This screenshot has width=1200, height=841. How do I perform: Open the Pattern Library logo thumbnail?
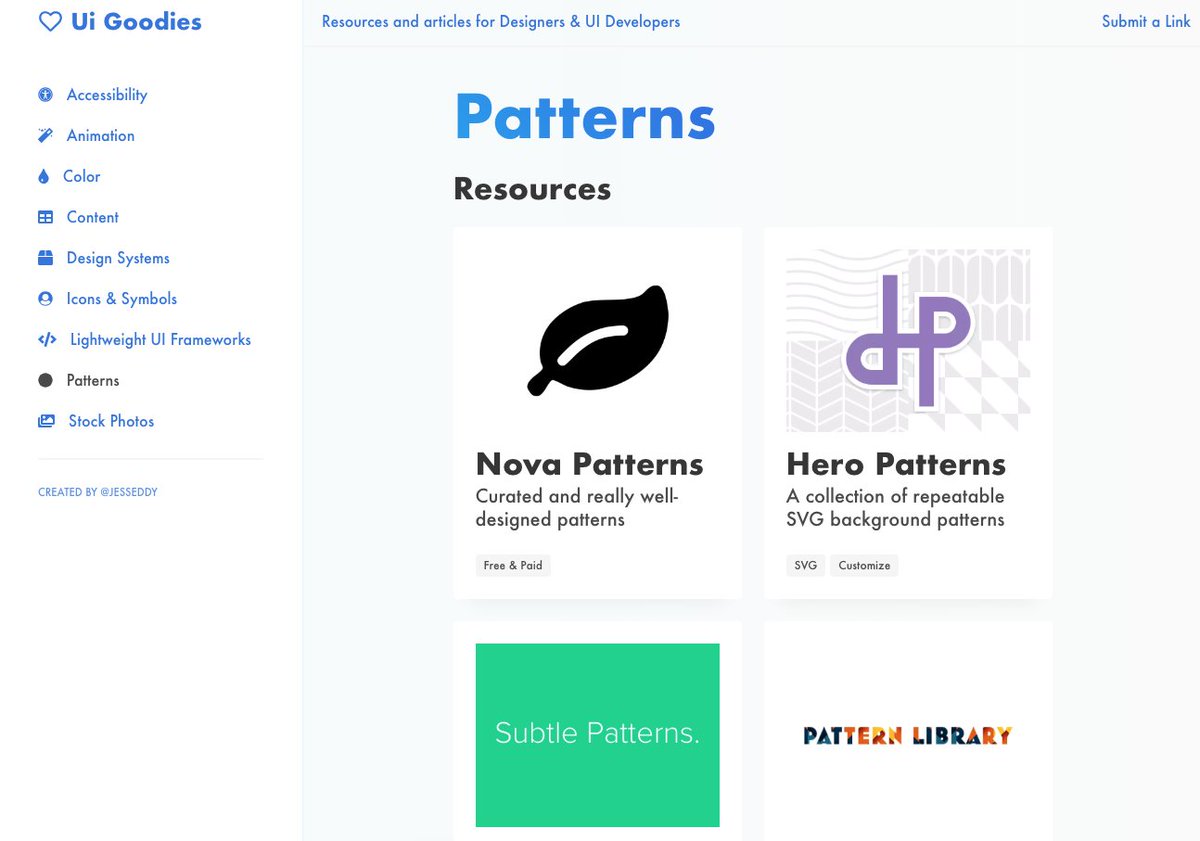(x=908, y=735)
